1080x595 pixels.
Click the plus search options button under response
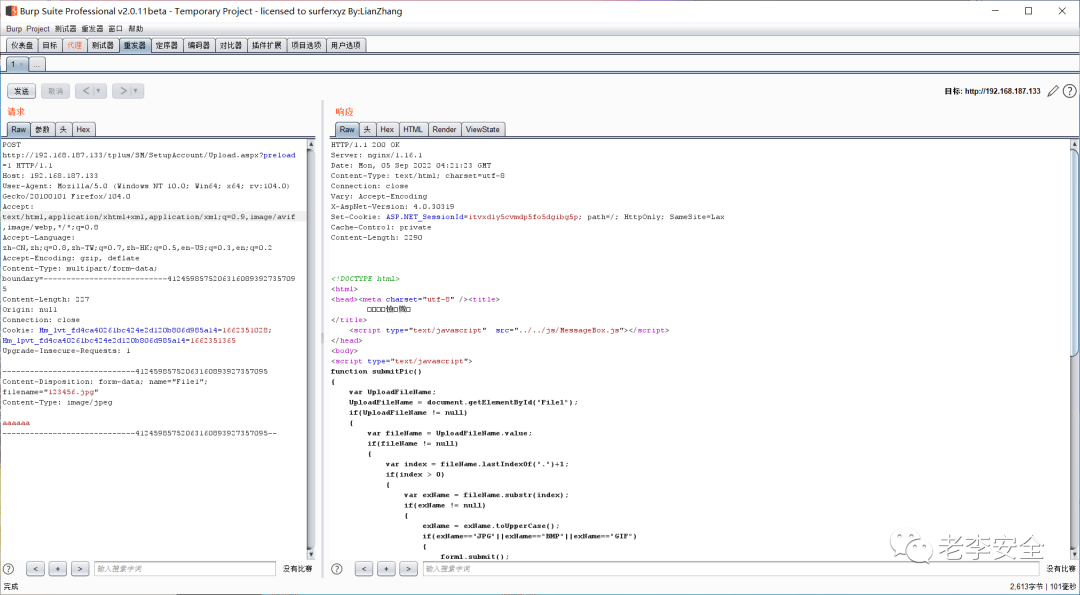(386, 569)
